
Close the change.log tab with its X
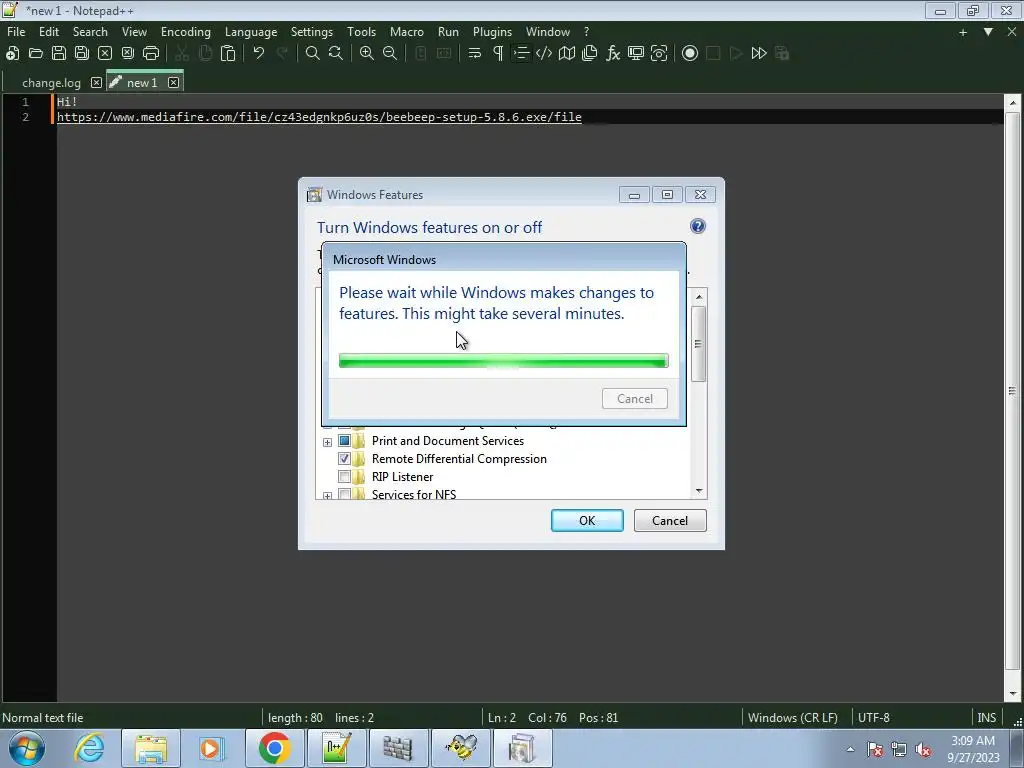point(96,82)
